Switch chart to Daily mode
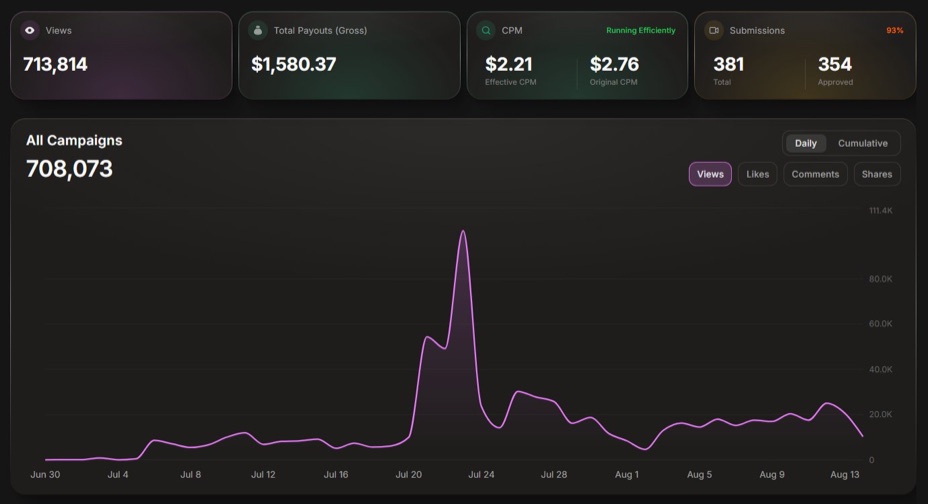The width and height of the screenshot is (928, 504). [805, 143]
